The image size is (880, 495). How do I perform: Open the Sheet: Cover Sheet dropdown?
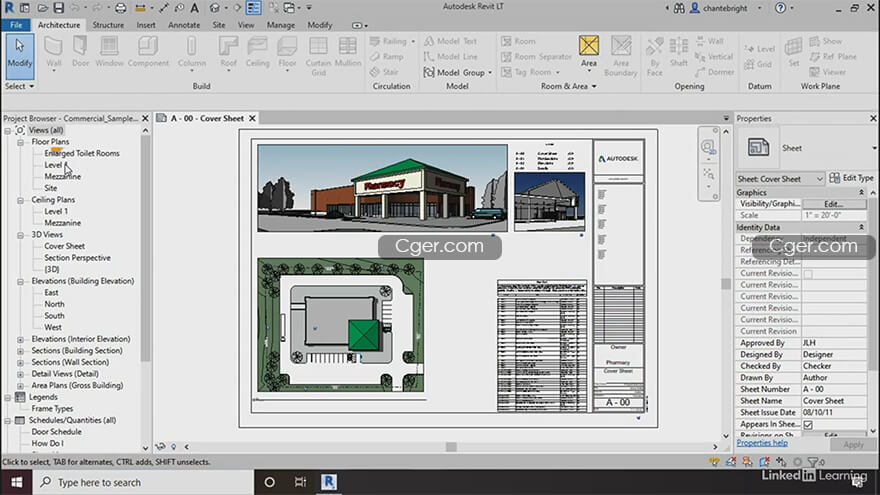coord(780,178)
